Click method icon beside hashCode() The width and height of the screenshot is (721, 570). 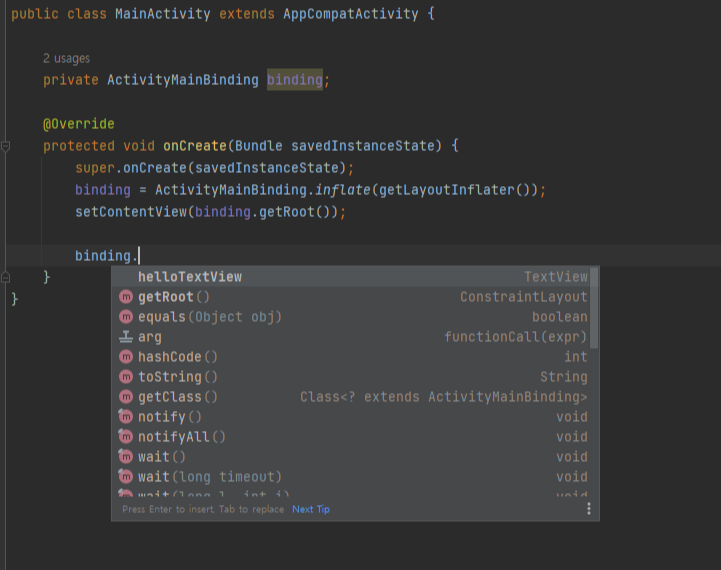click(x=126, y=357)
